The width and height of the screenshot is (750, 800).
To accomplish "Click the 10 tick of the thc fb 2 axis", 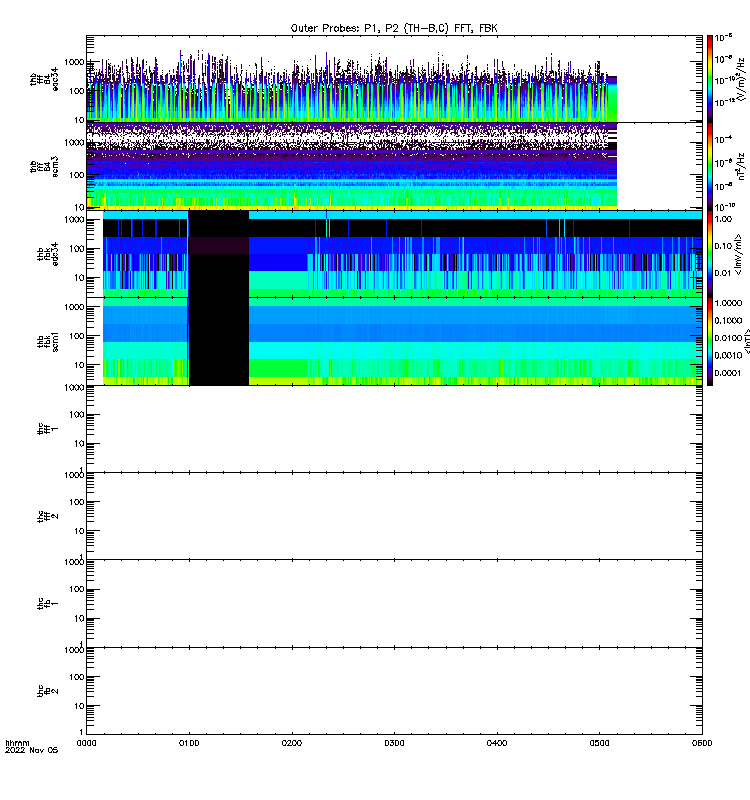I will 79,706.
